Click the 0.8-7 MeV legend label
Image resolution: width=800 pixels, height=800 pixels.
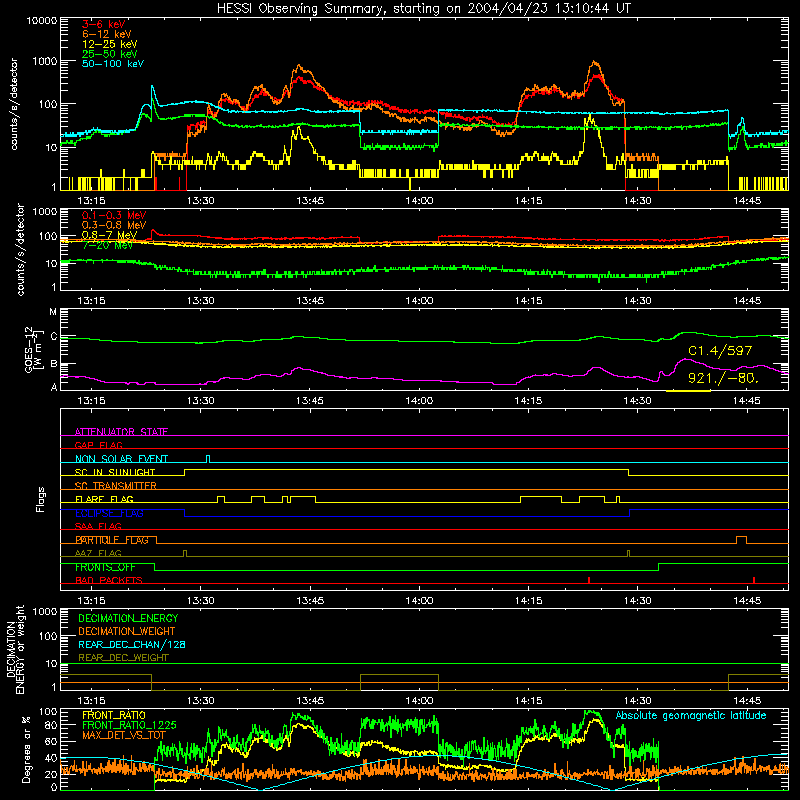pyautogui.click(x=109, y=235)
